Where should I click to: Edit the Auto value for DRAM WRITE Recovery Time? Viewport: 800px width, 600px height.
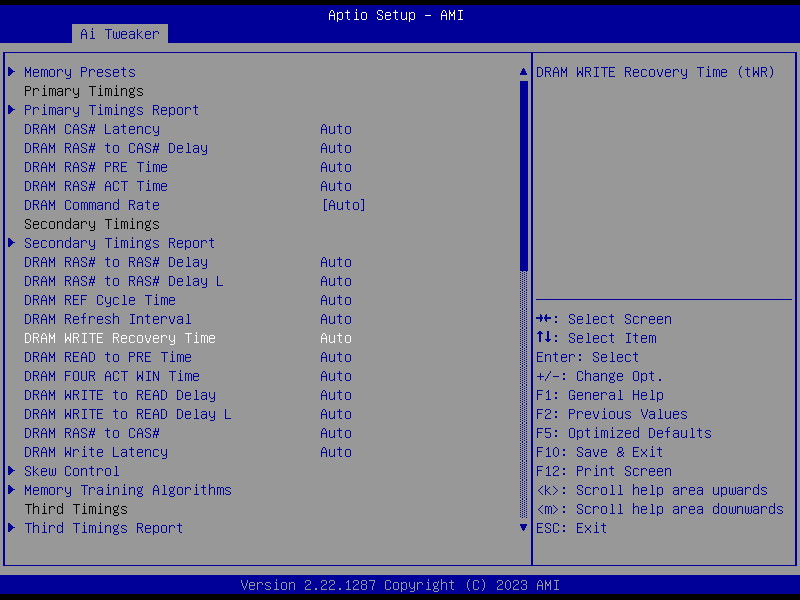[336, 338]
